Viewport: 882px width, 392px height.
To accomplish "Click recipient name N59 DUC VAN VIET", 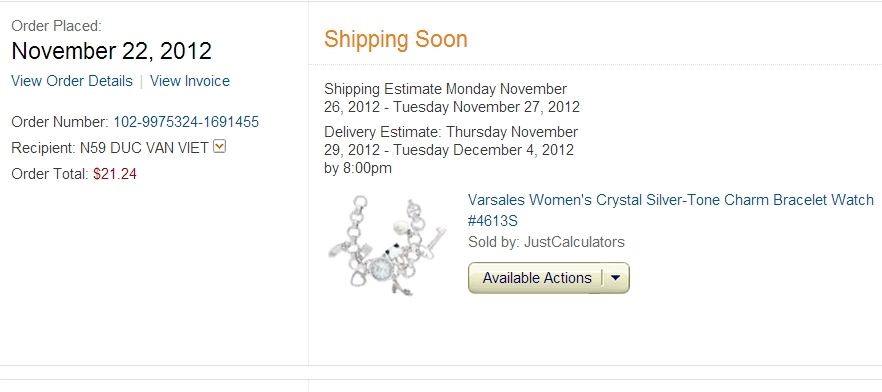I will [x=144, y=148].
